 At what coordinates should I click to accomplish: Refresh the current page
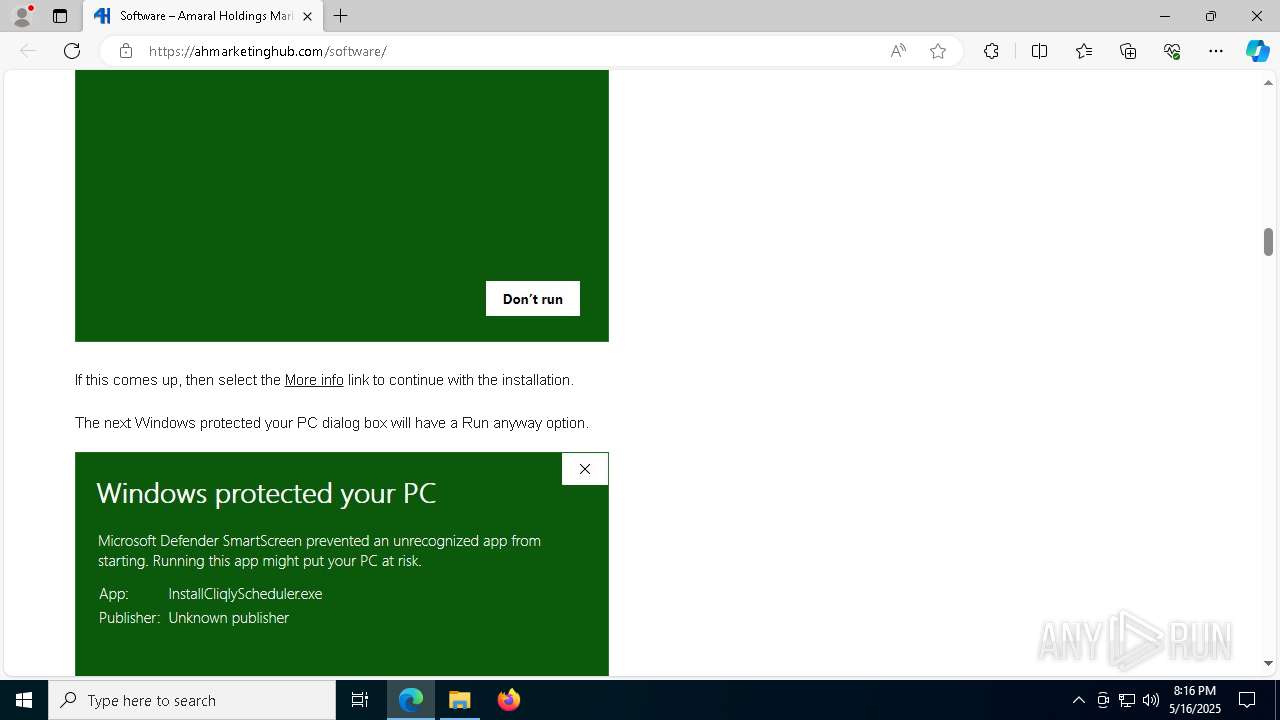coord(72,51)
